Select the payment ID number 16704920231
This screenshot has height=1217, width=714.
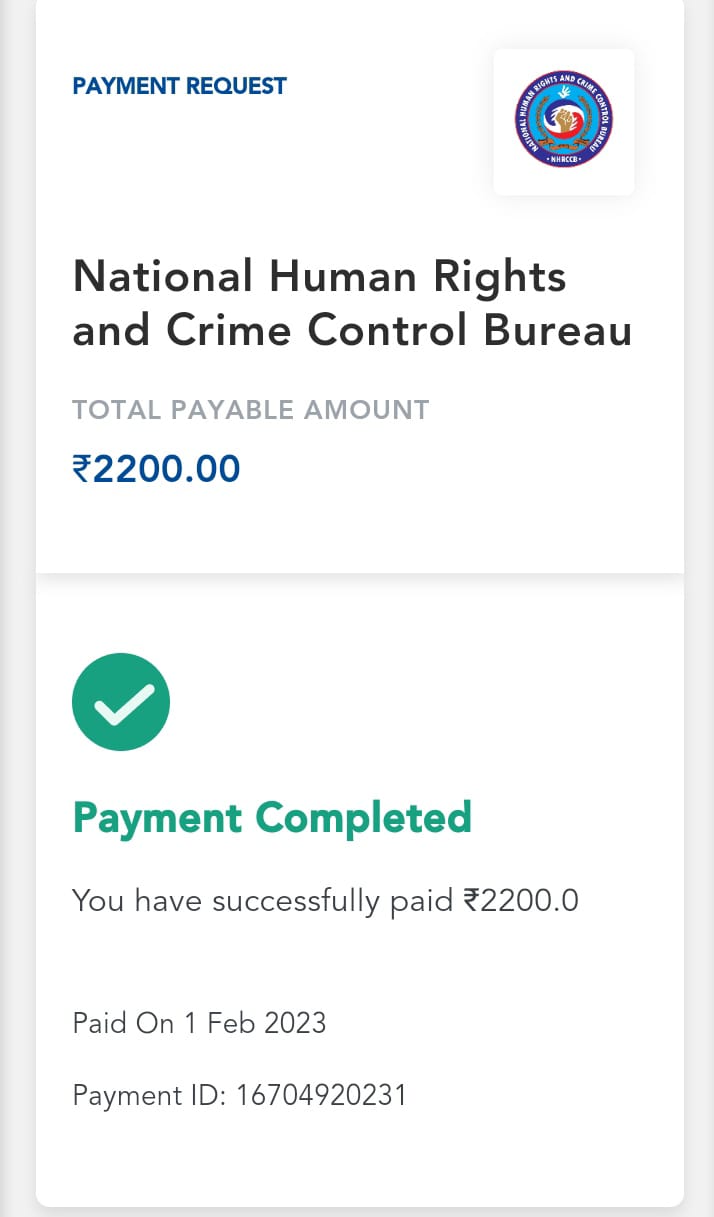321,1095
